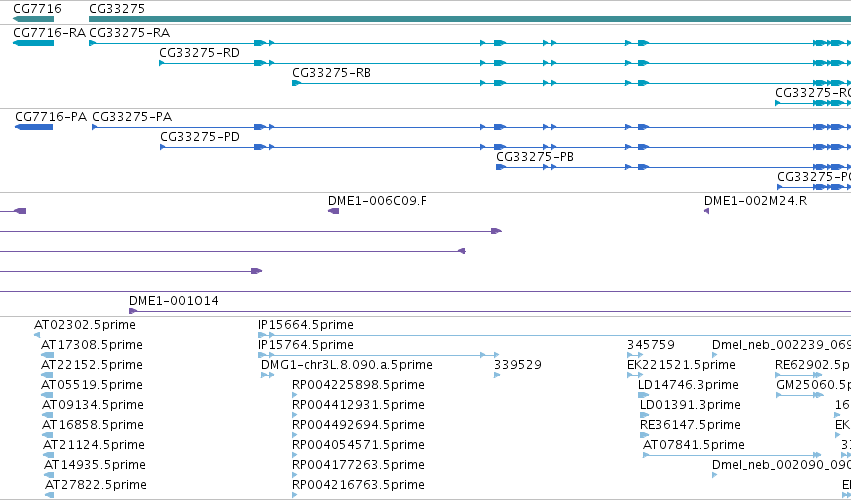The width and height of the screenshot is (851, 500).
Task: Select the CG7716 gene bar
Action: pos(33,19)
